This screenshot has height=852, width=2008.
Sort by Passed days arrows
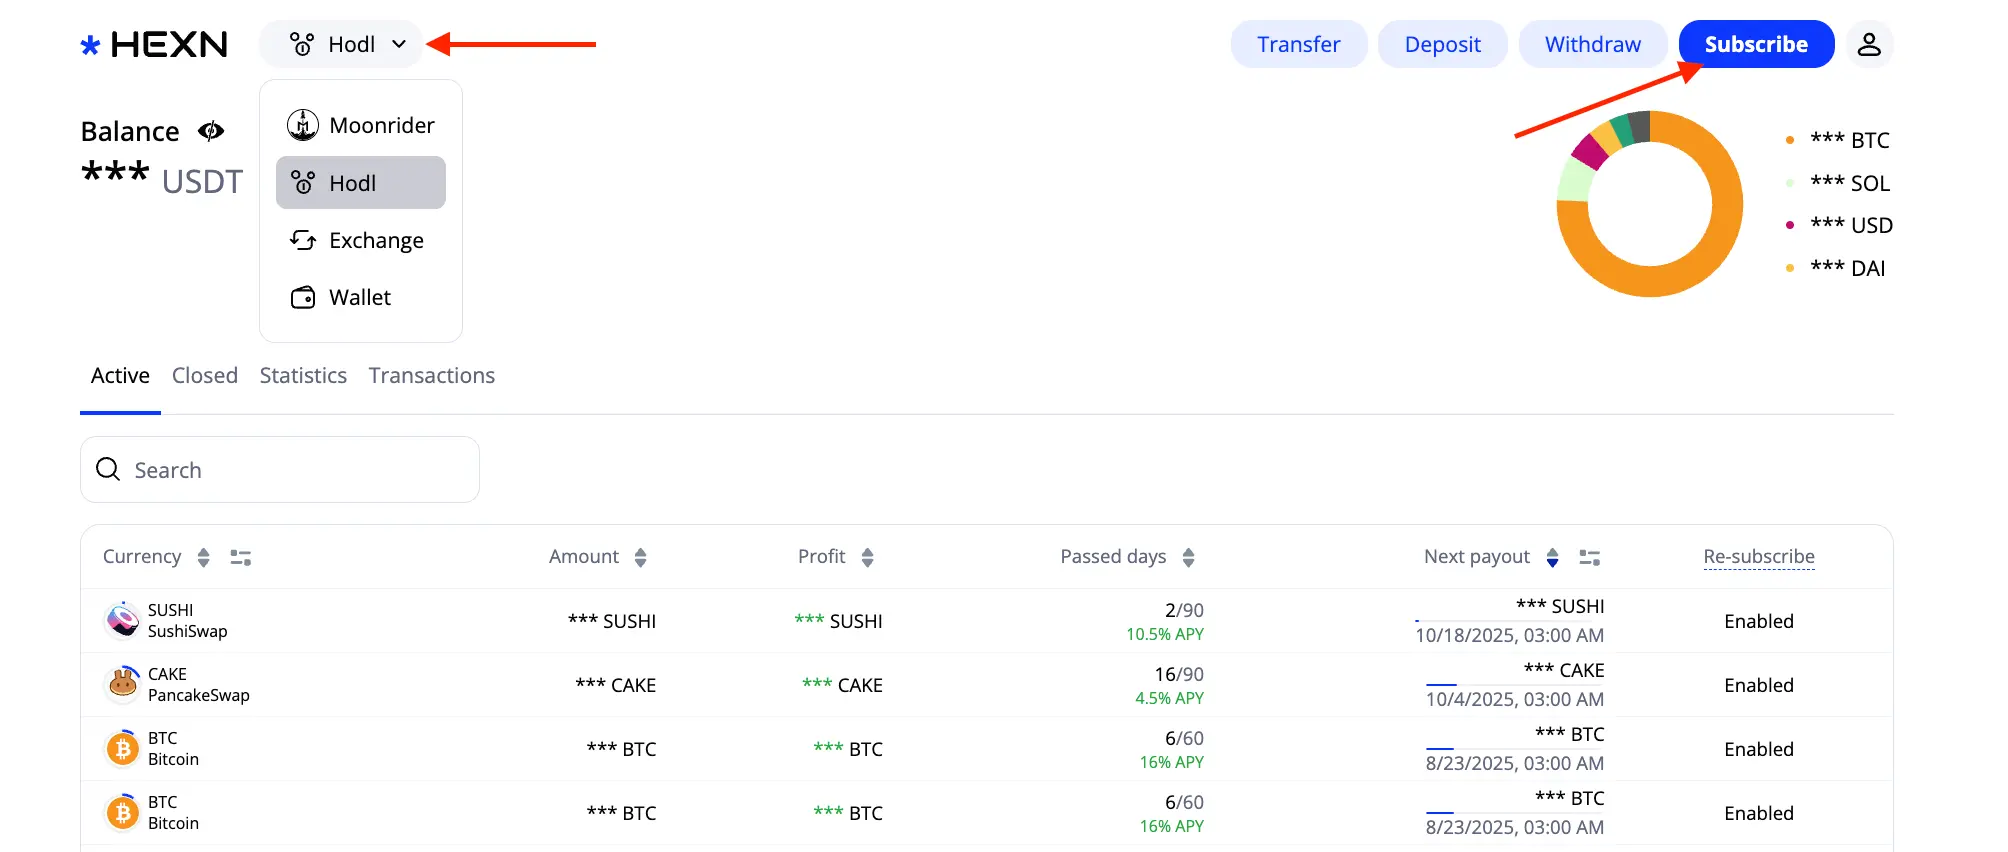(x=1189, y=557)
